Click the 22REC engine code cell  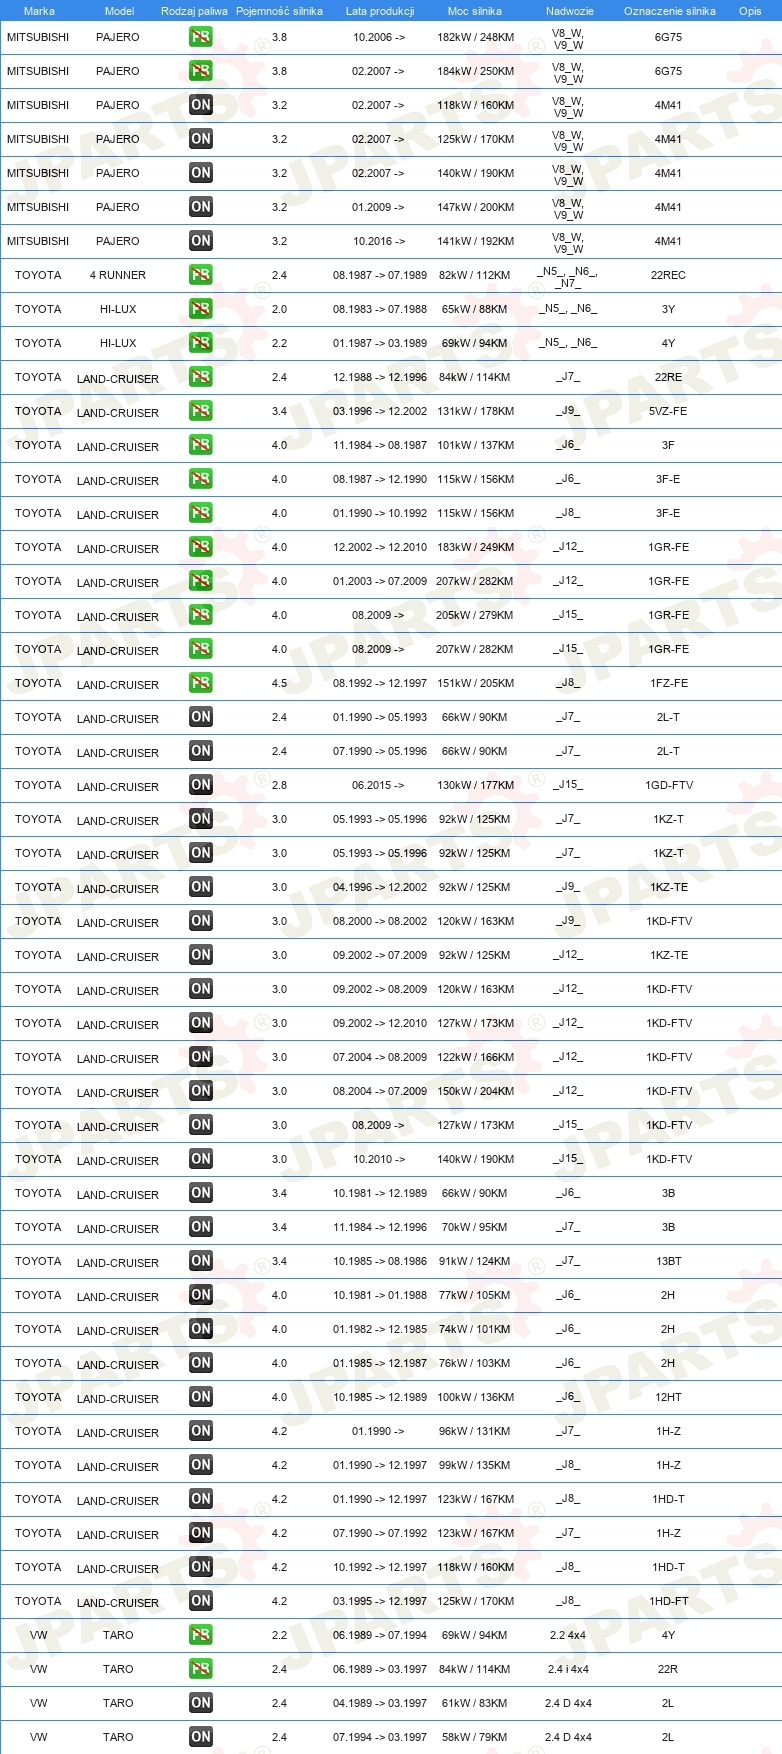668,275
